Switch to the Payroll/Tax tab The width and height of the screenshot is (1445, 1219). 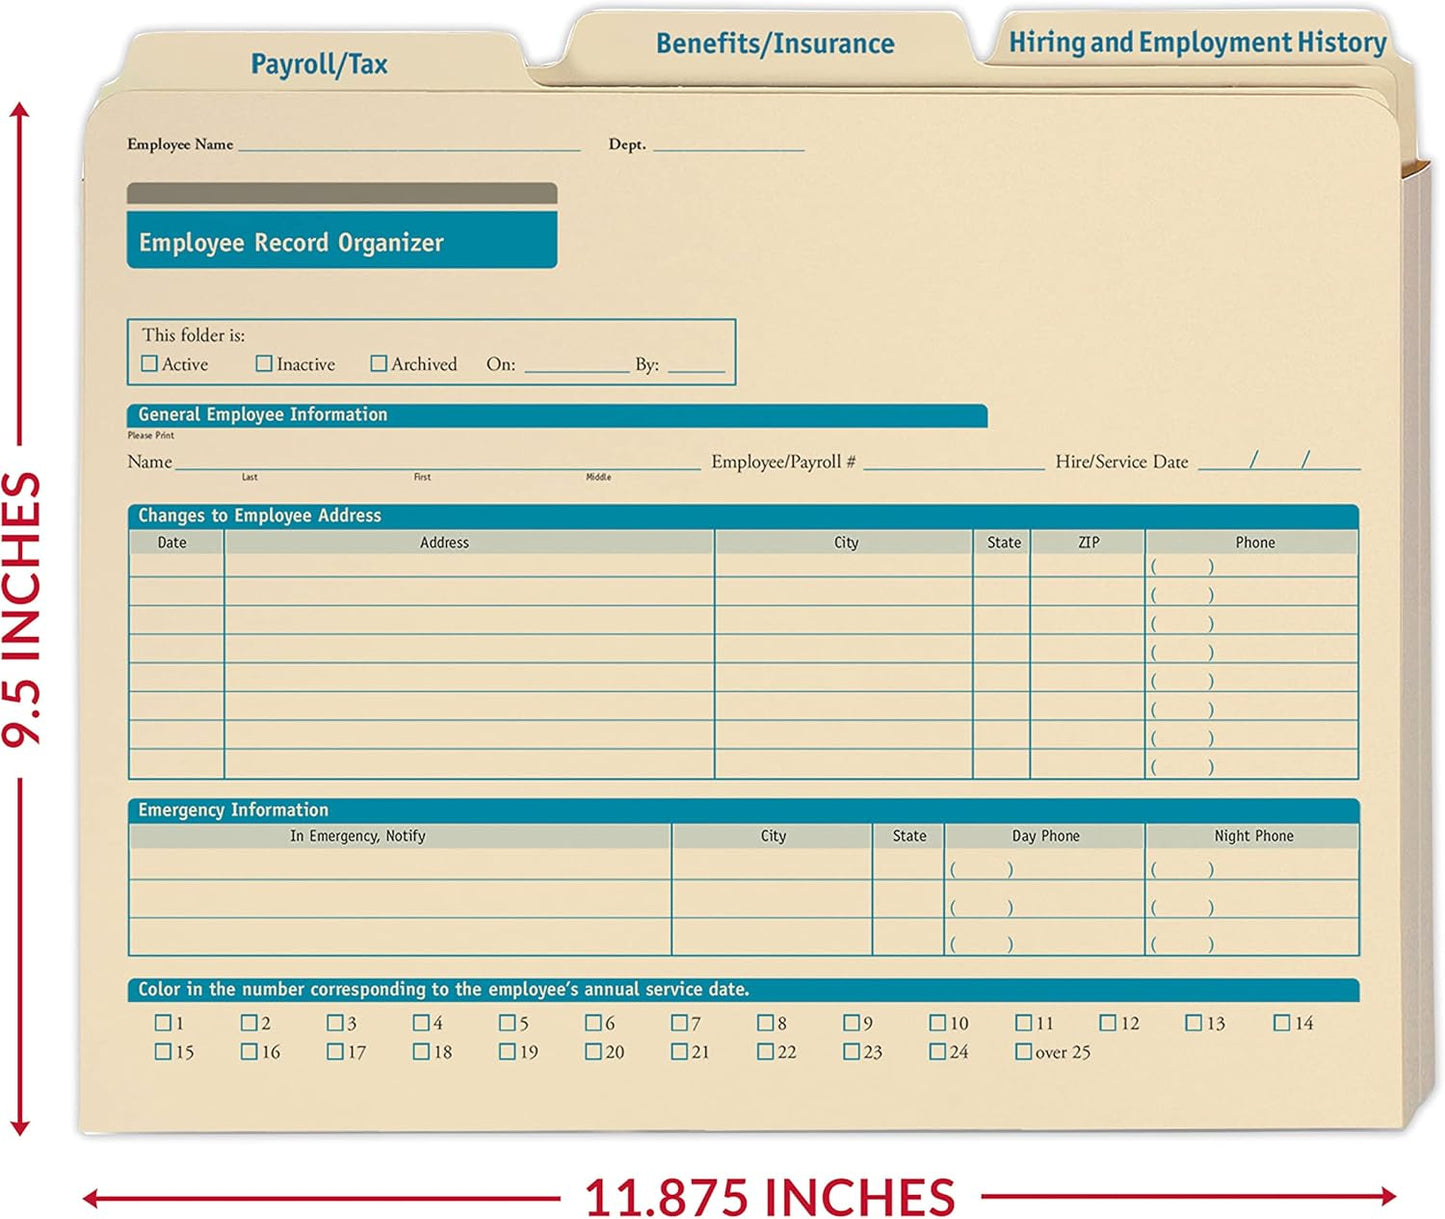click(x=322, y=62)
